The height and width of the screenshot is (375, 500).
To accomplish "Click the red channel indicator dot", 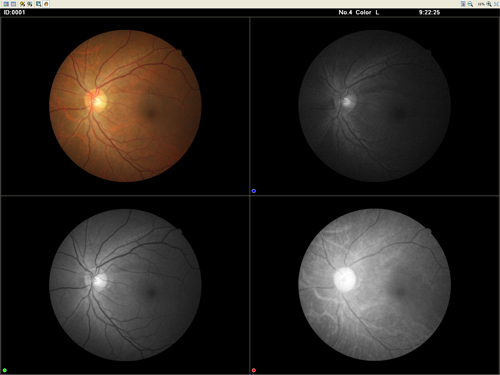I will pyautogui.click(x=254, y=370).
